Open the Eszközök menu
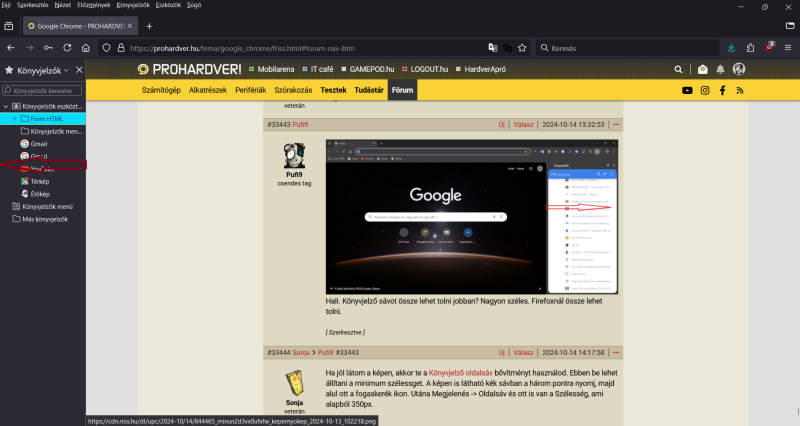The width and height of the screenshot is (800, 426). (168, 5)
